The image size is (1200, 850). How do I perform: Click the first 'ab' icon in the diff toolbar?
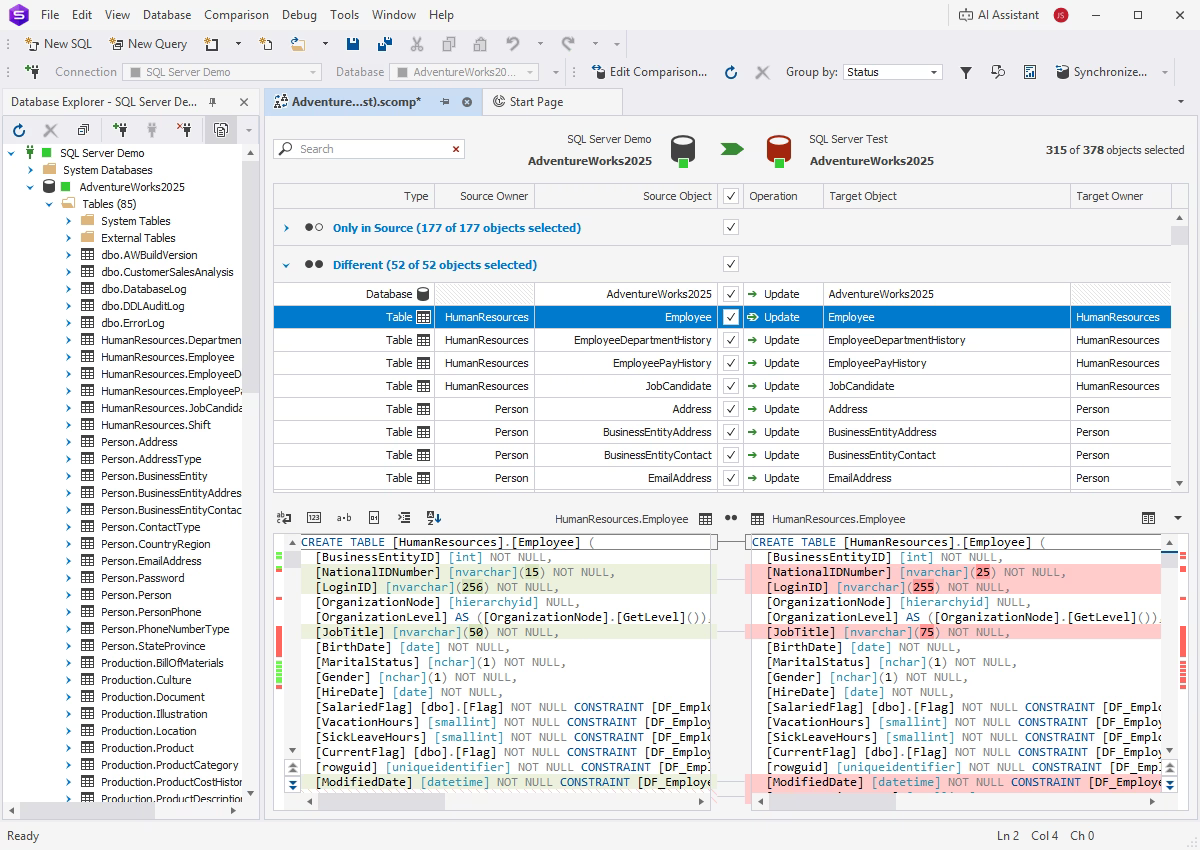click(x=284, y=518)
